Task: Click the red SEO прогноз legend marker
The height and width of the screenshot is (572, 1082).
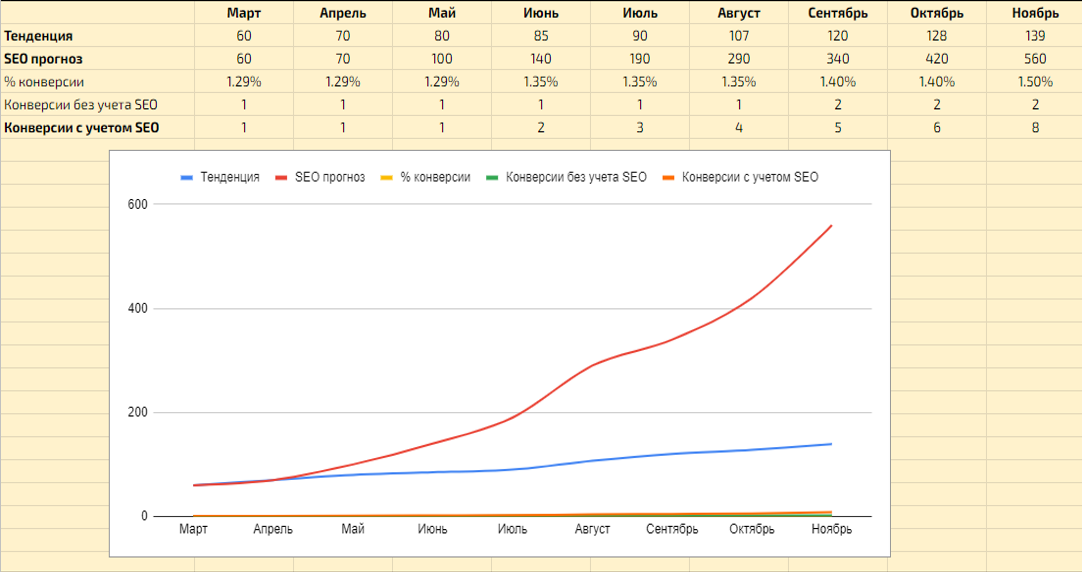Action: [x=280, y=177]
